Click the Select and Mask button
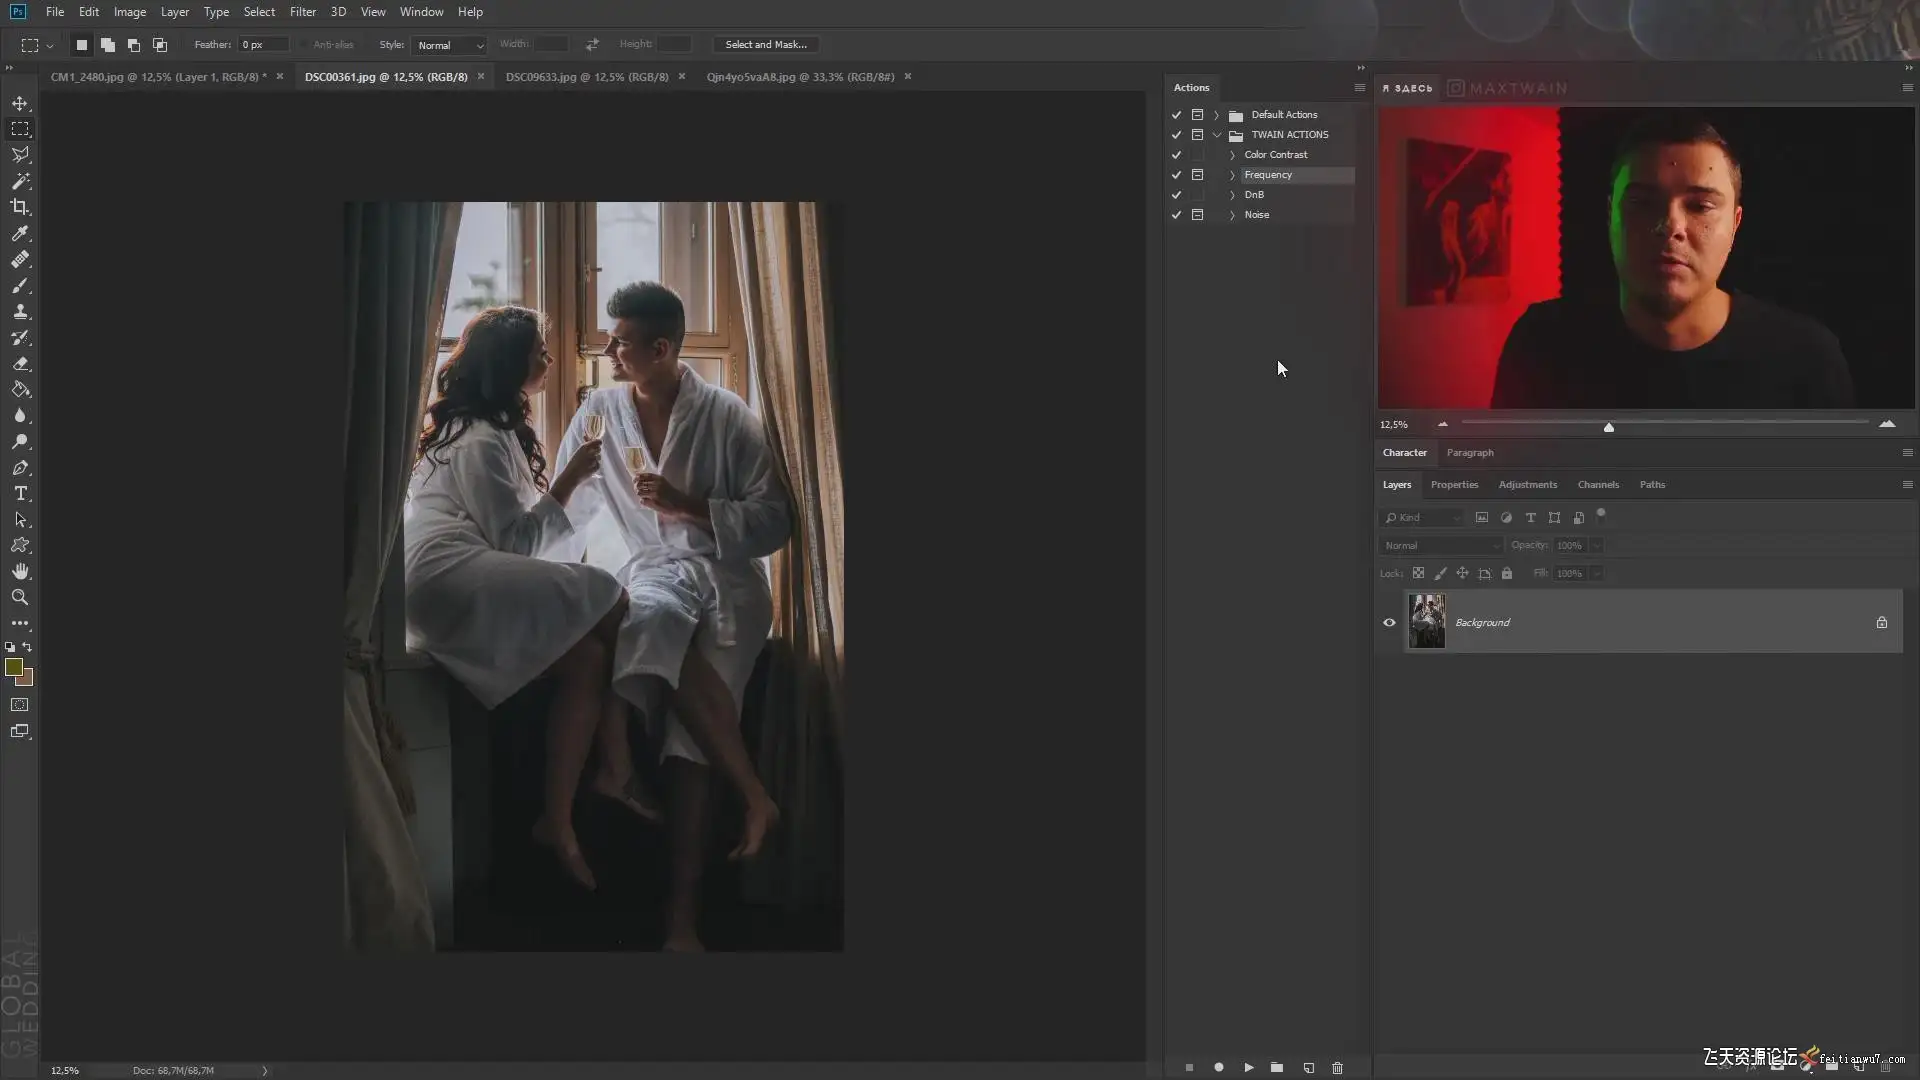Viewport: 1920px width, 1080px height. 765,45
